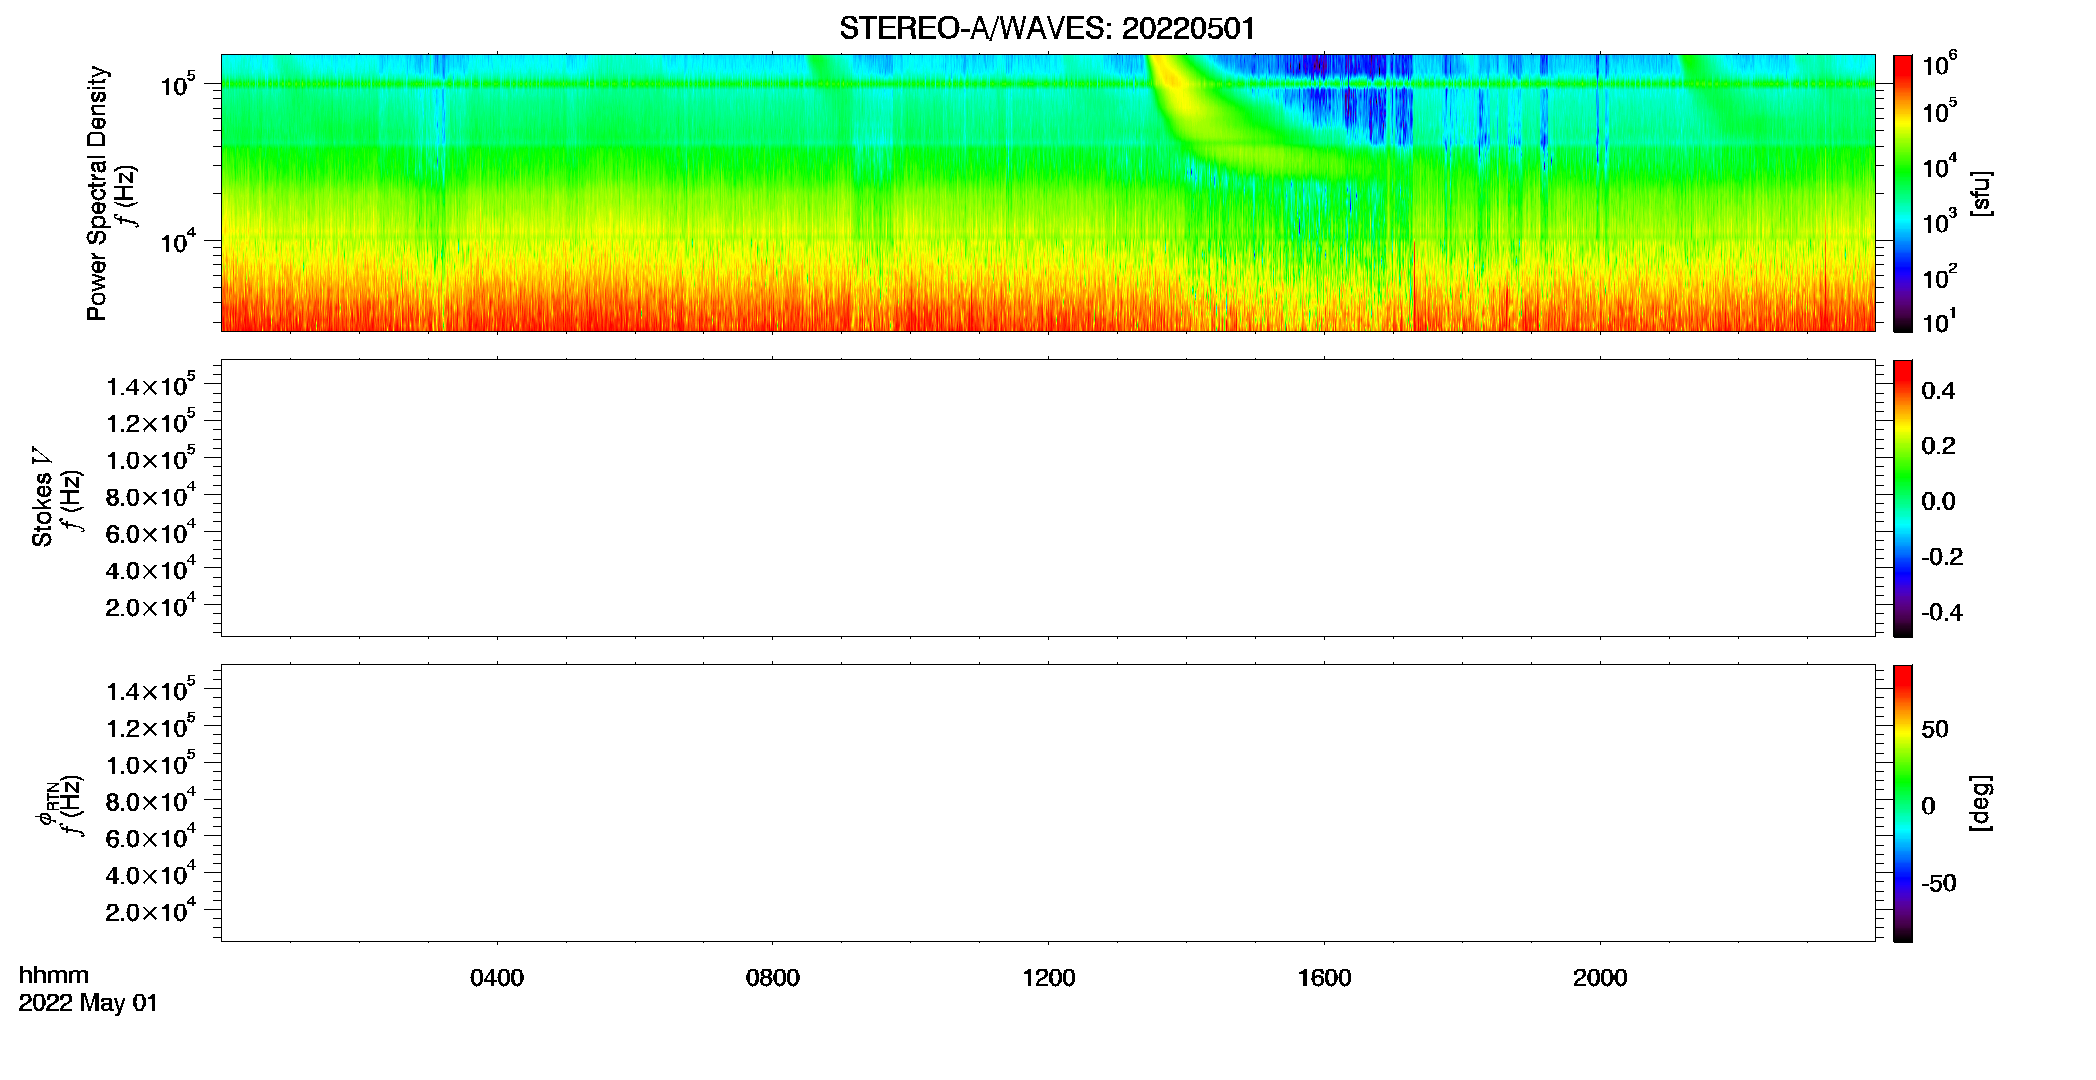
Task: Click the hhmm axis caption
Action: 54,976
